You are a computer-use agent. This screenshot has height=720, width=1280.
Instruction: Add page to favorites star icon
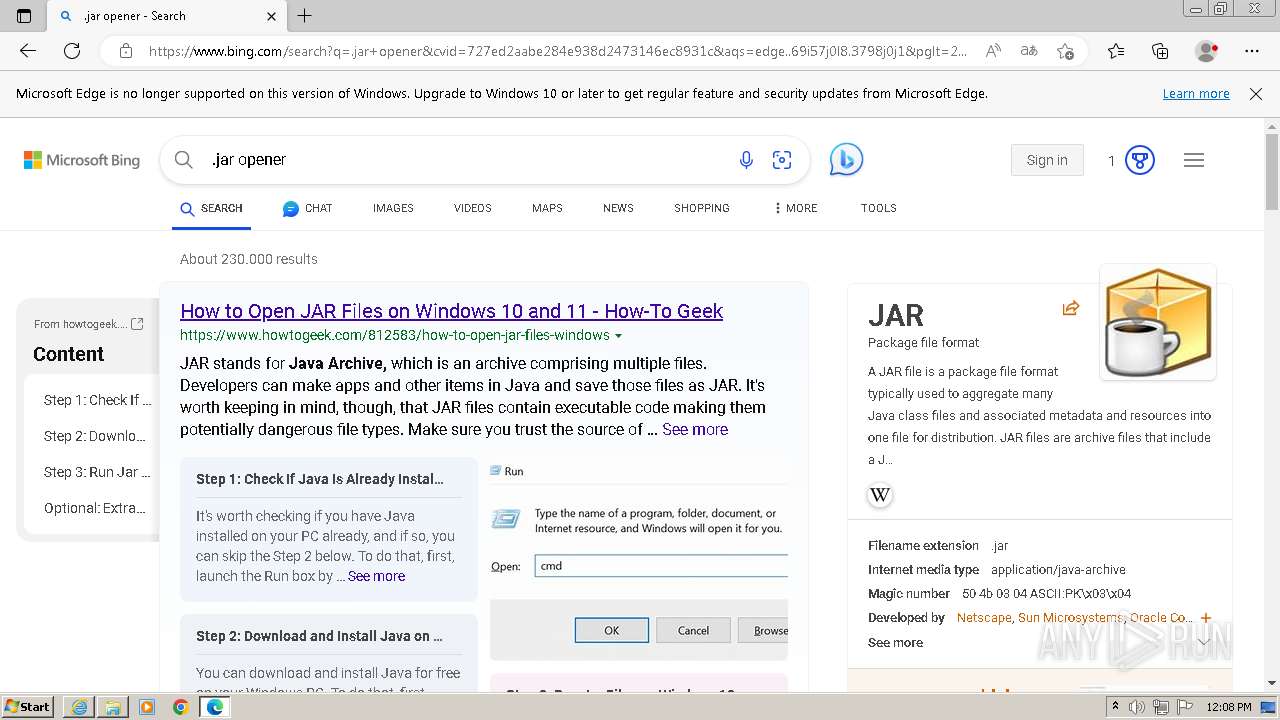[1065, 51]
